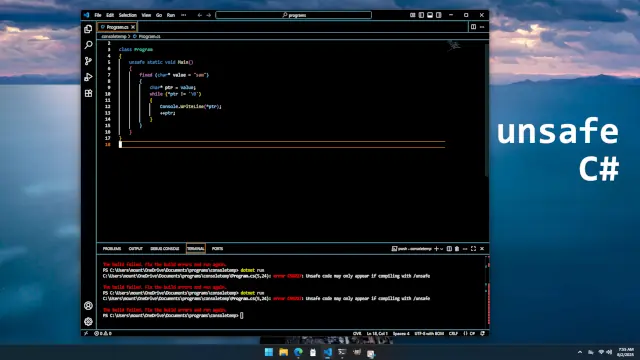Open Terminal app from taskbar

tap(342, 352)
